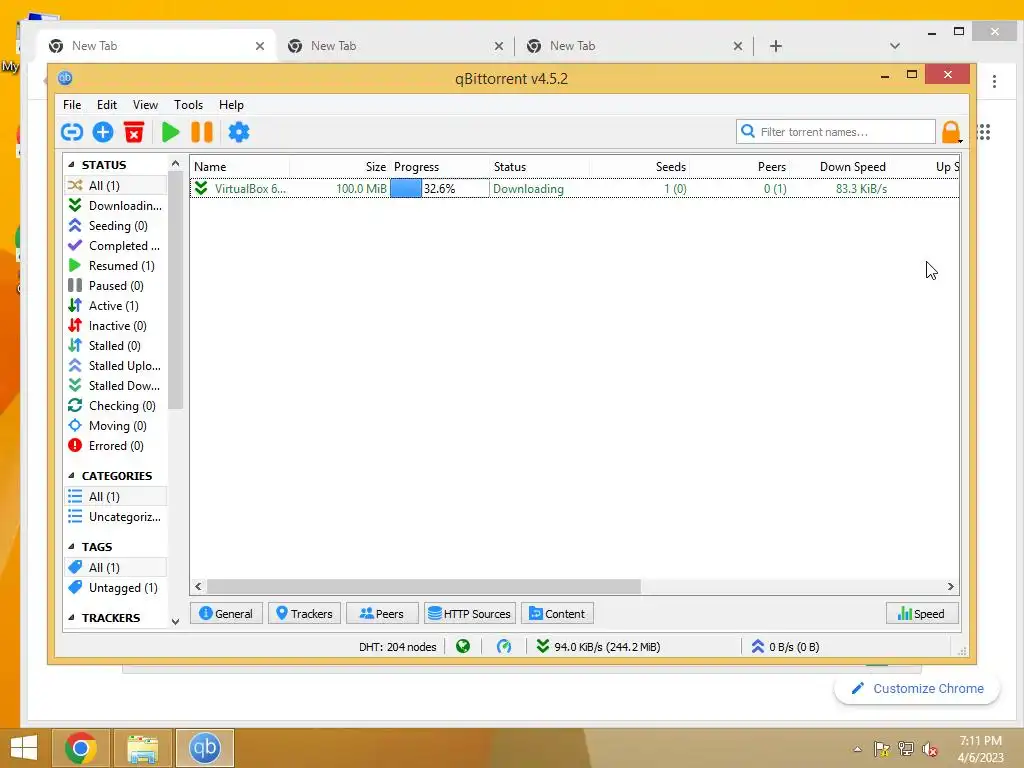Select the Stalled (0) filter
The width and height of the screenshot is (1024, 768).
coord(116,346)
